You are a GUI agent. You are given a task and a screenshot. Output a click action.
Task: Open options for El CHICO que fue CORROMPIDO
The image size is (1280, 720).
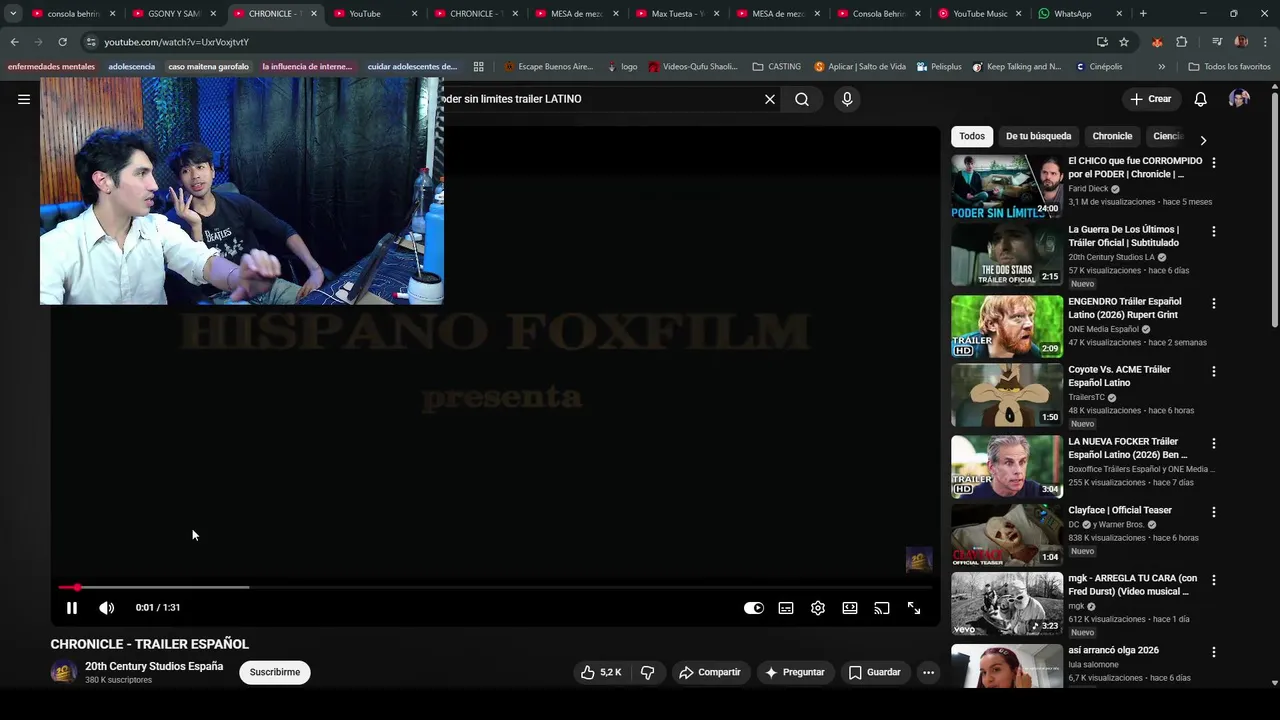[1214, 162]
